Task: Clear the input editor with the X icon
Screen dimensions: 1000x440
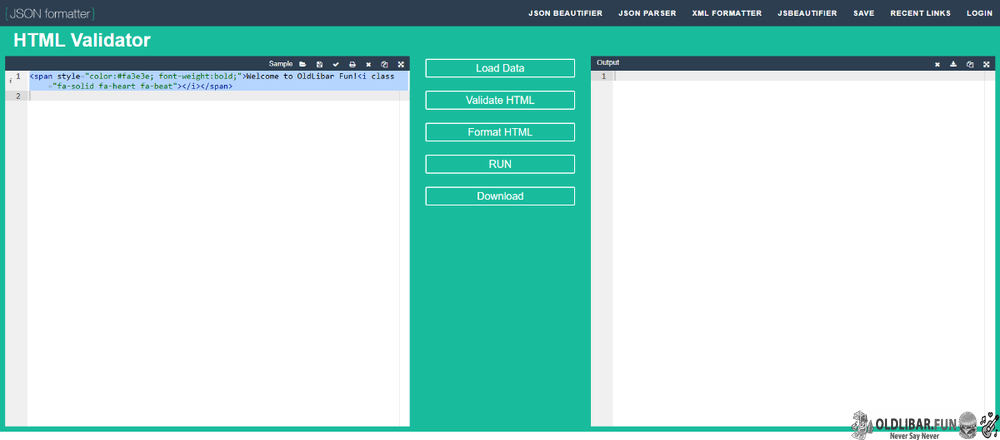Action: click(368, 64)
